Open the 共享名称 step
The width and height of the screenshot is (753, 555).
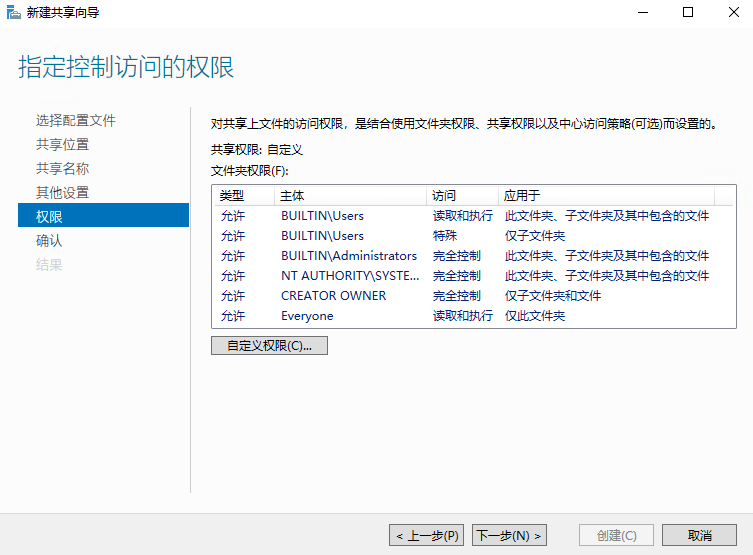click(x=62, y=169)
